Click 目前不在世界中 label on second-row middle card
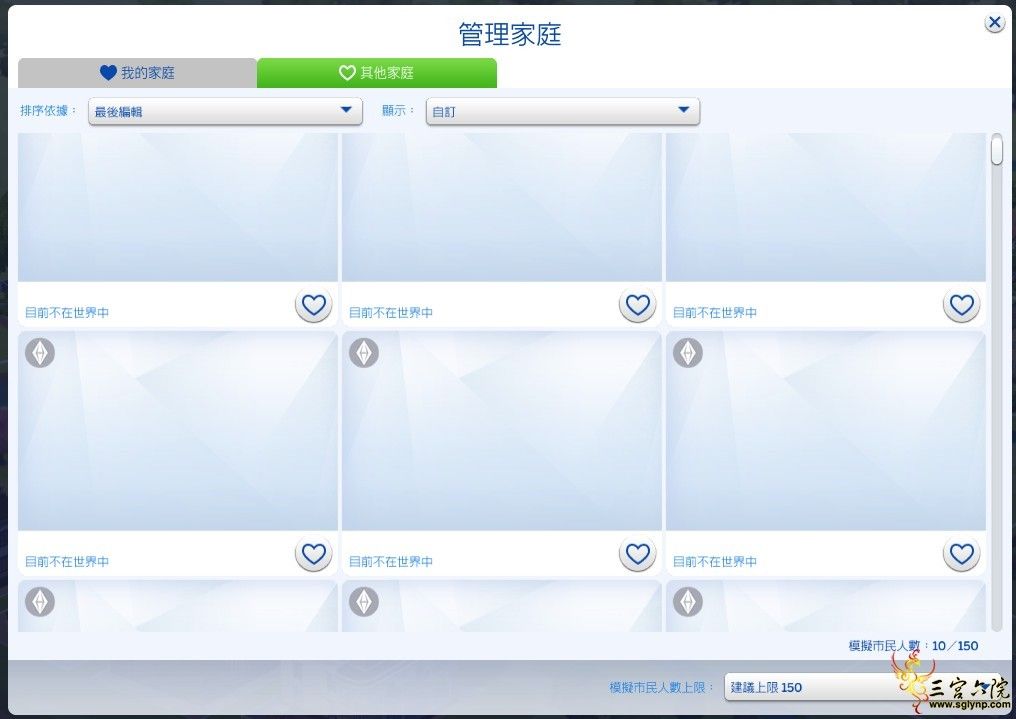This screenshot has width=1016, height=719. click(x=391, y=562)
